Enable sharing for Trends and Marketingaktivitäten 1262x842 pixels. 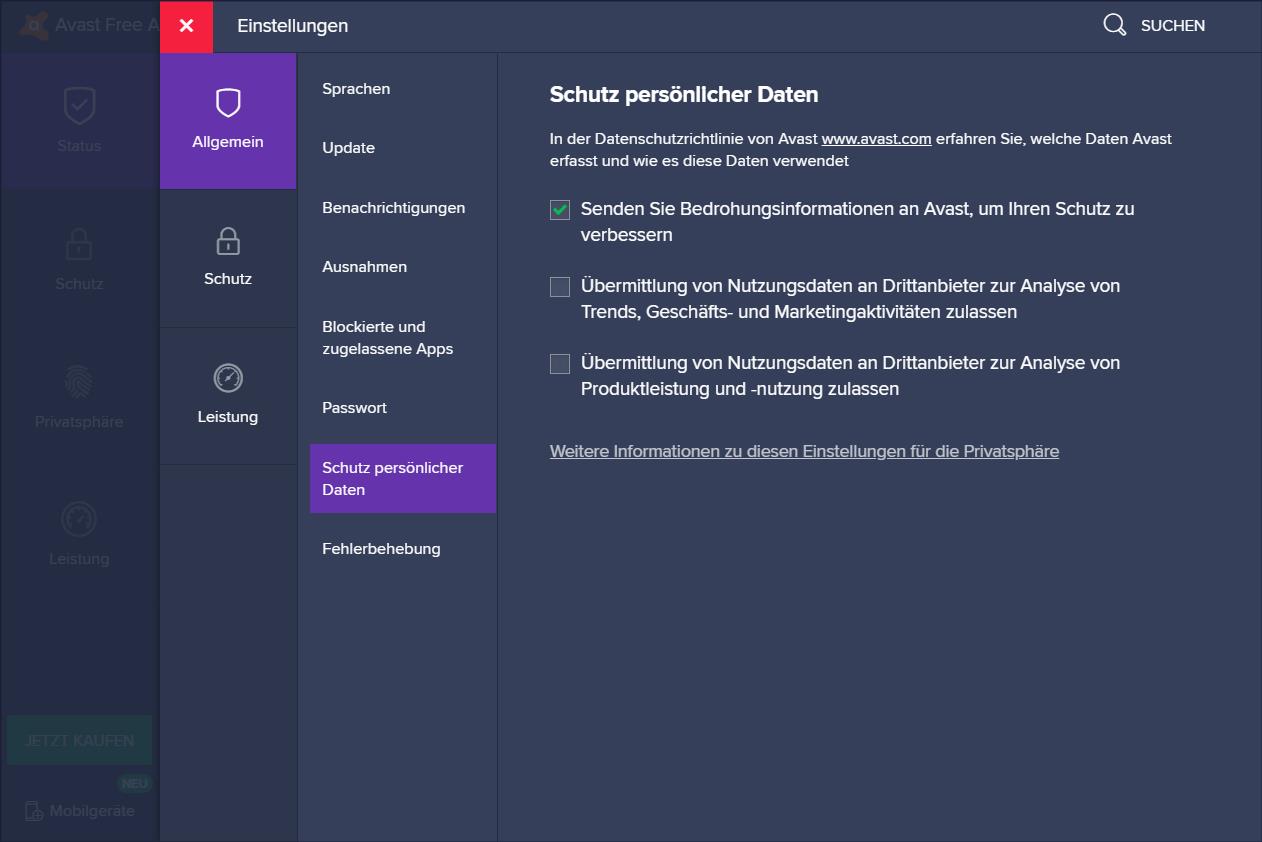(560, 287)
